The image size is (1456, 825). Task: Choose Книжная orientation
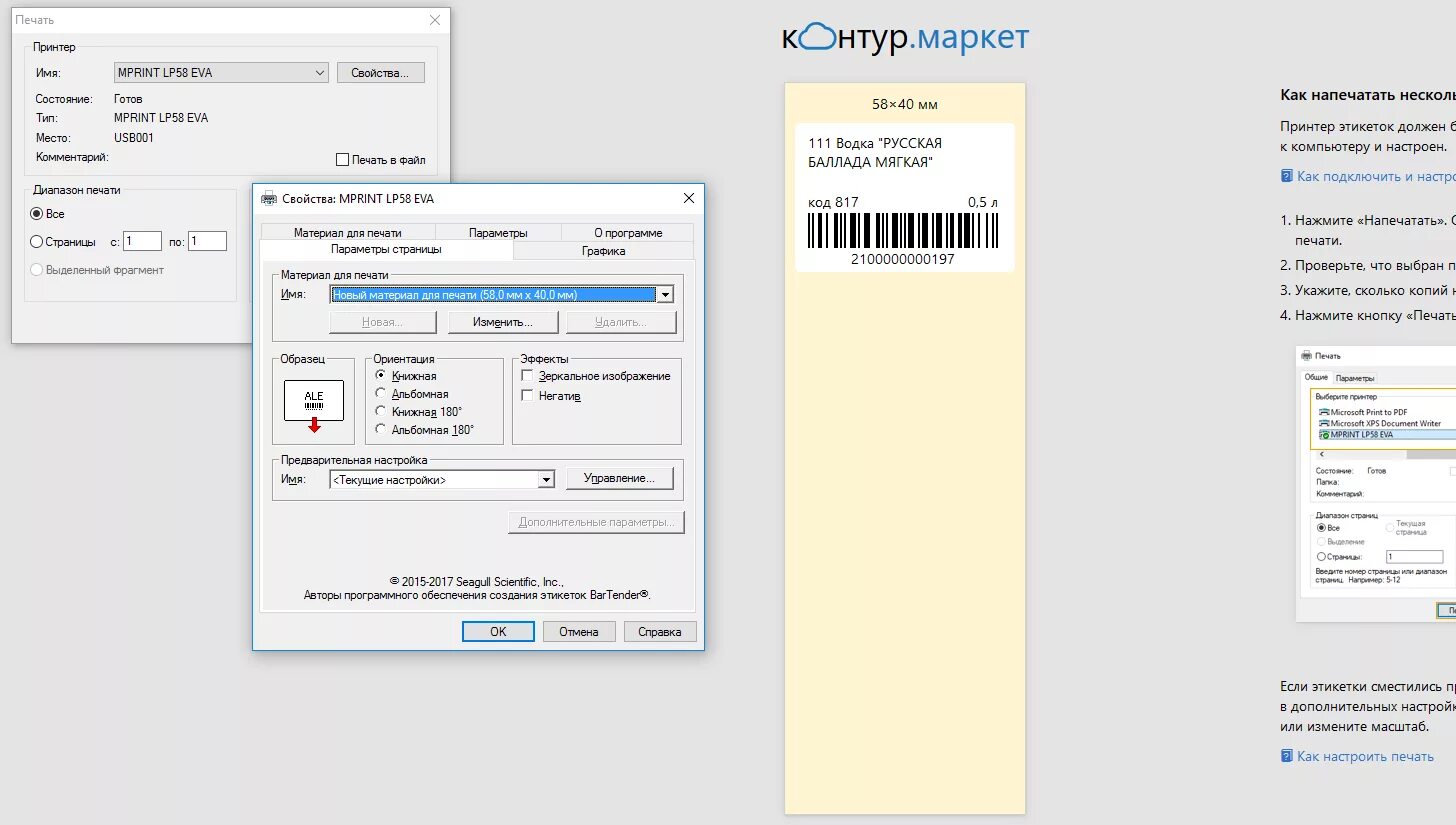tap(381, 375)
